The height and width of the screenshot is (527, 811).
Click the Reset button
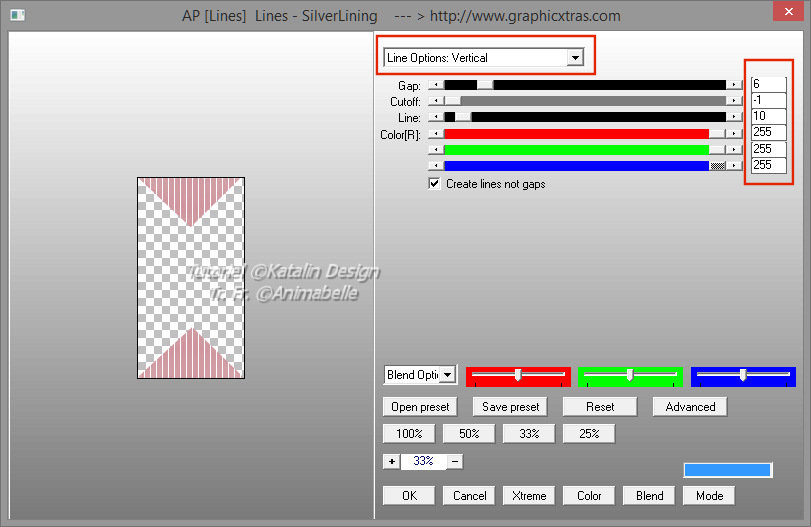[x=600, y=406]
